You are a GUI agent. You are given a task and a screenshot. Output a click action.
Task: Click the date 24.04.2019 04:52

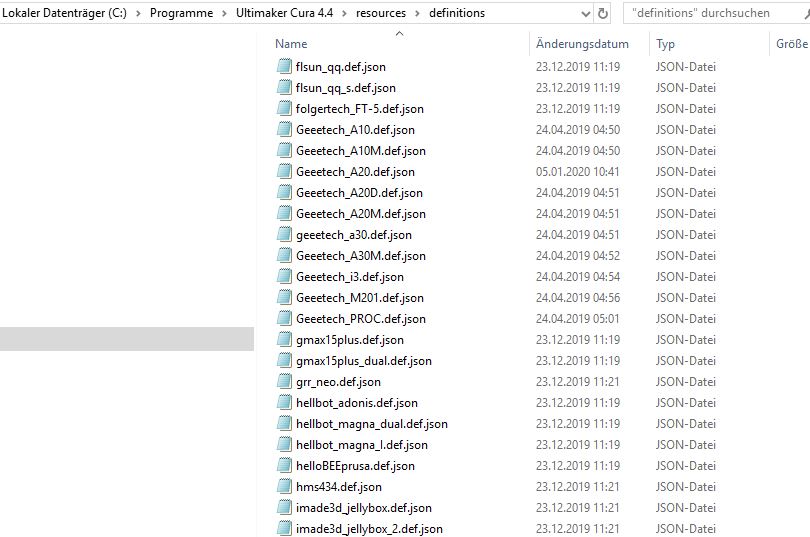pyautogui.click(x=577, y=256)
